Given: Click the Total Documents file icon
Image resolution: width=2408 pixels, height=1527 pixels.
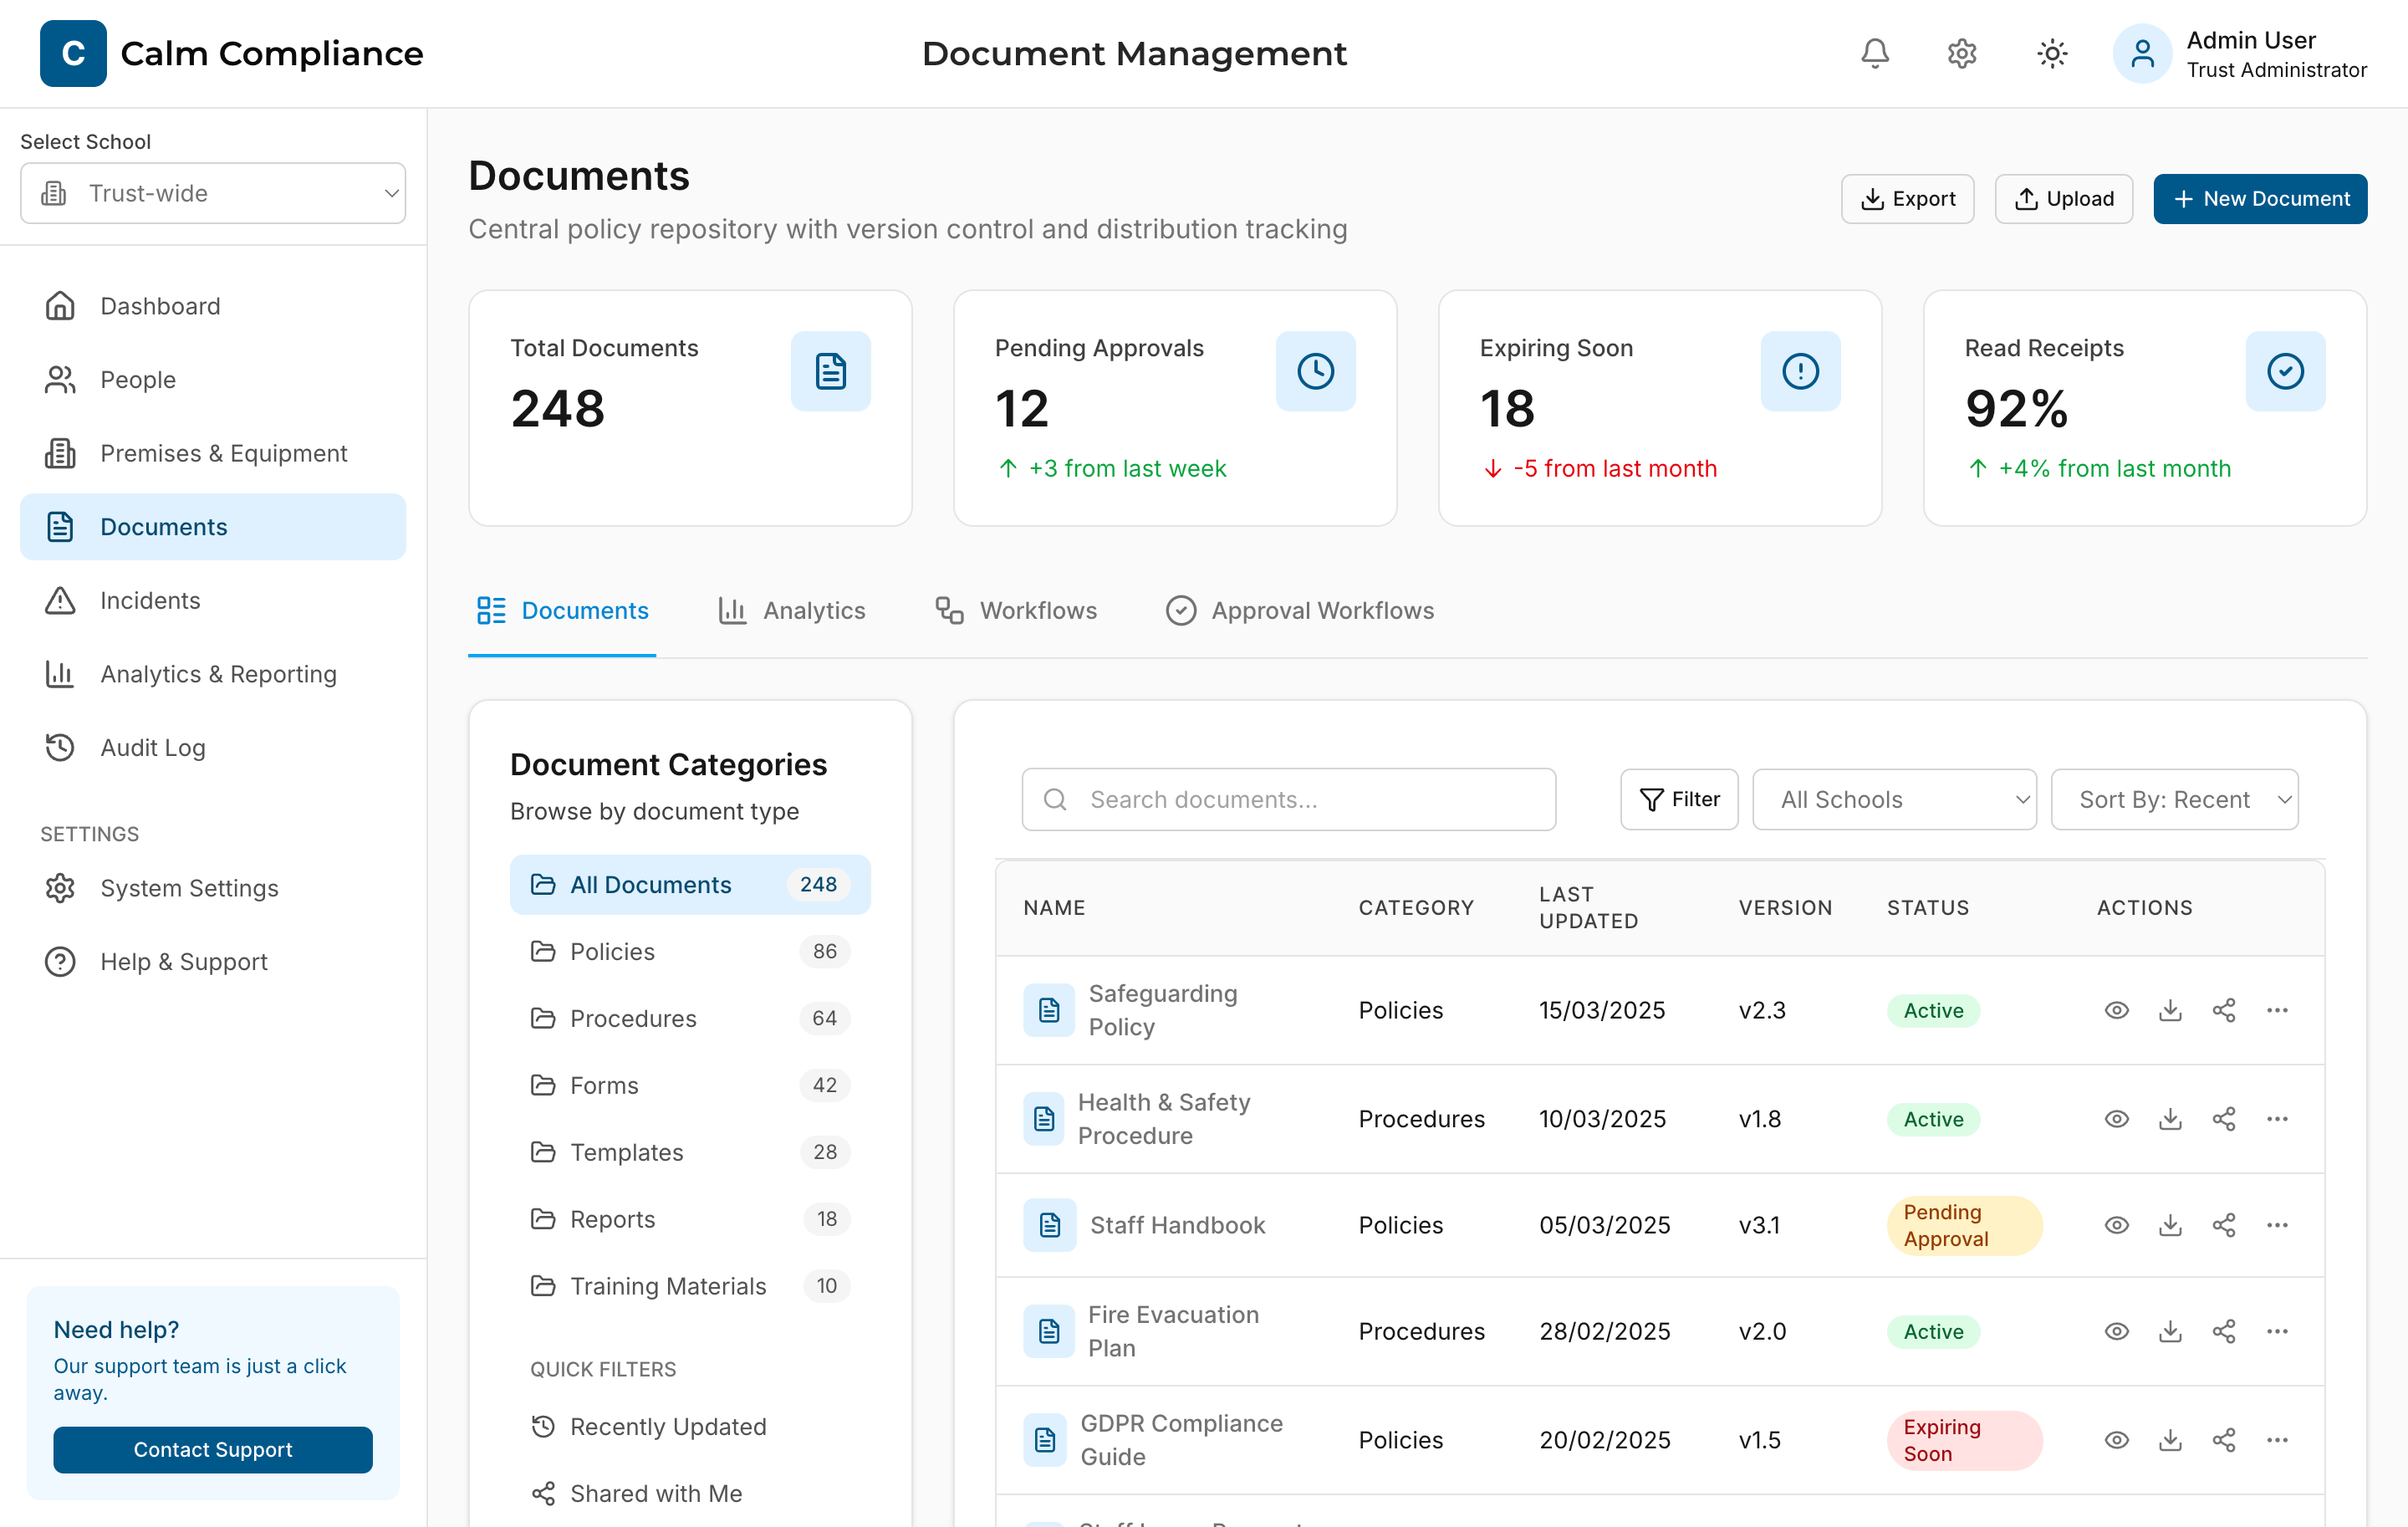Looking at the screenshot, I should [830, 371].
